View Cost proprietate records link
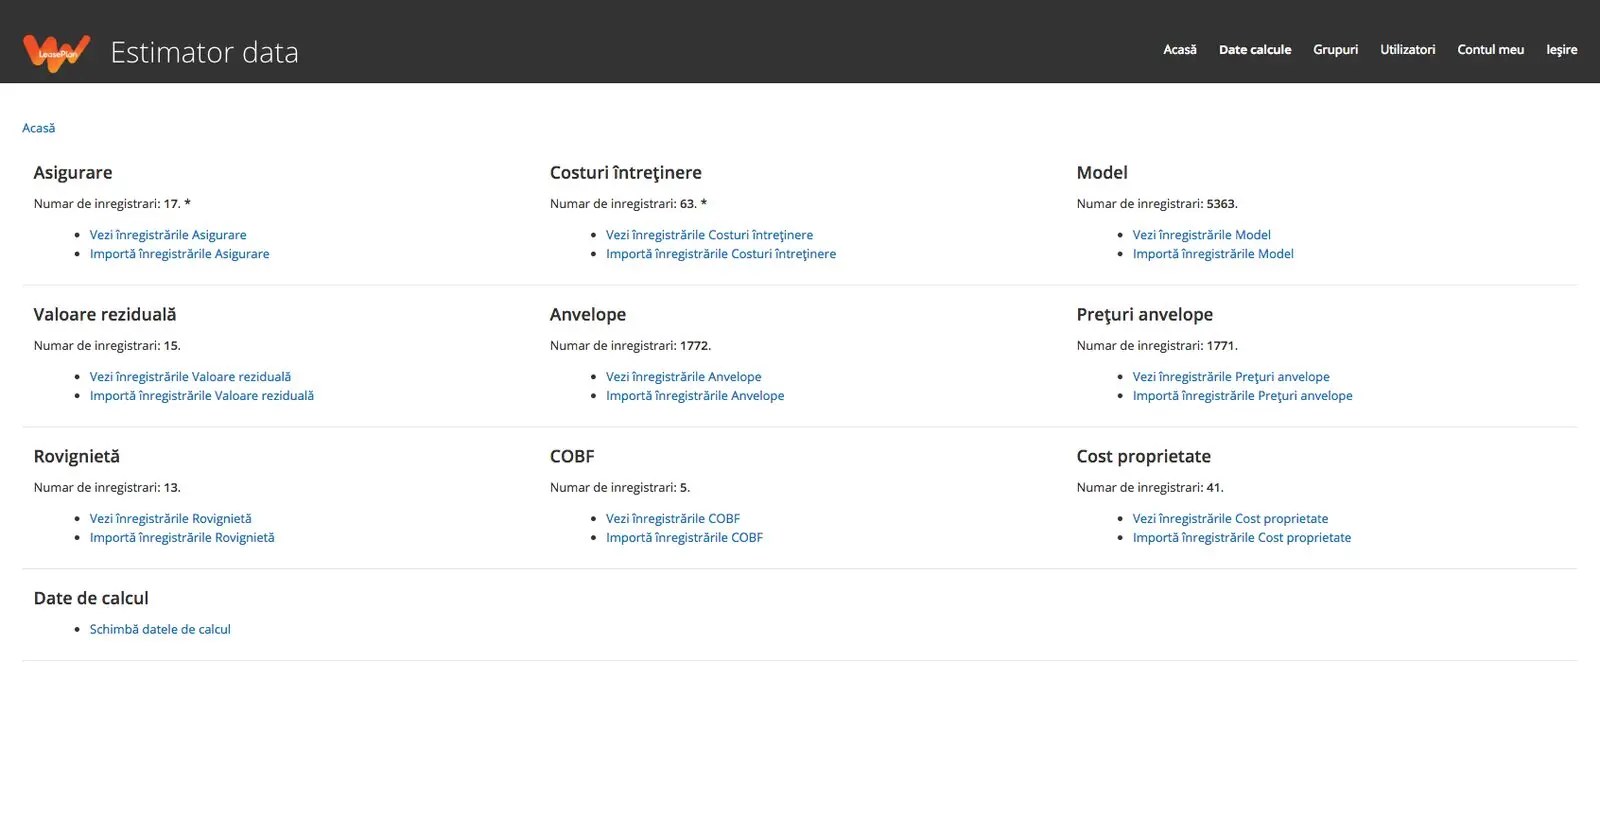The image size is (1600, 837). click(x=1230, y=519)
